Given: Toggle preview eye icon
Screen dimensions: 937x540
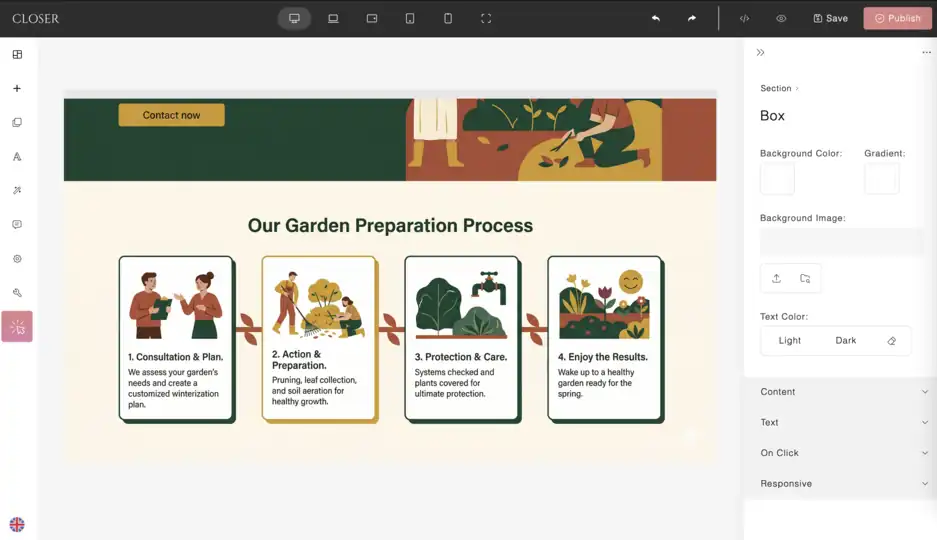Looking at the screenshot, I should point(780,19).
